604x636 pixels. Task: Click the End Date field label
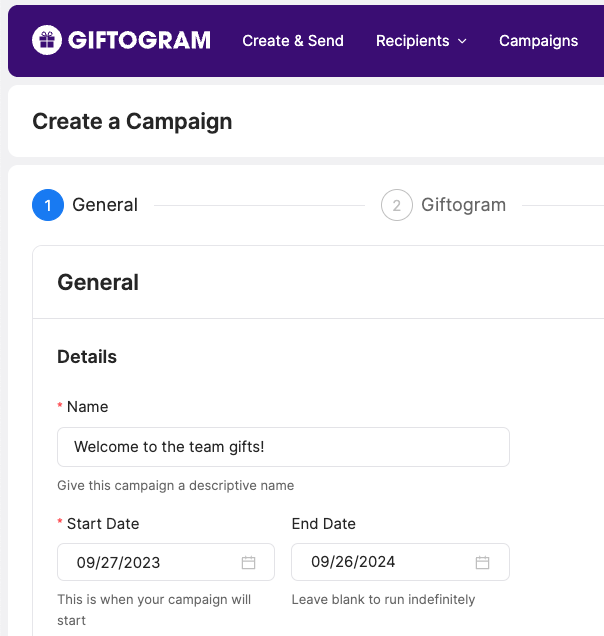point(323,524)
